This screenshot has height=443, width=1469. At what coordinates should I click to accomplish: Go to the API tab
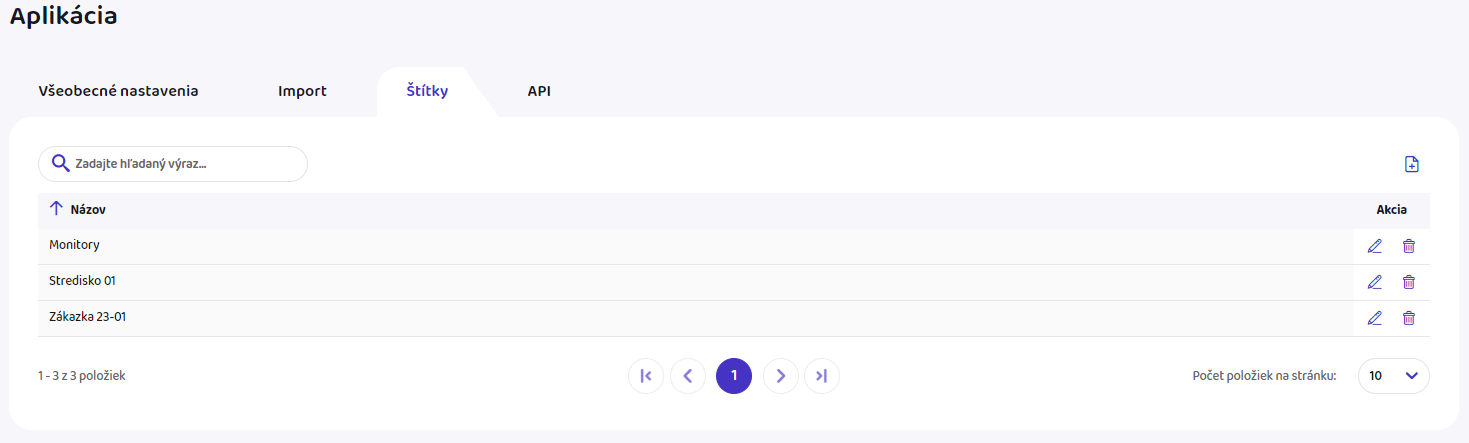(539, 91)
